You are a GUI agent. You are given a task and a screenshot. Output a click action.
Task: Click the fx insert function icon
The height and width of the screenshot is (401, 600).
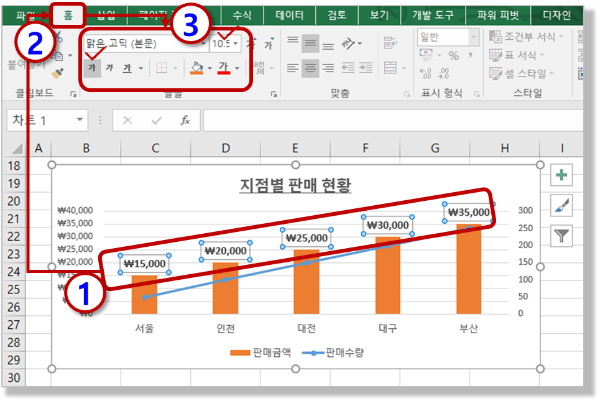click(x=185, y=121)
